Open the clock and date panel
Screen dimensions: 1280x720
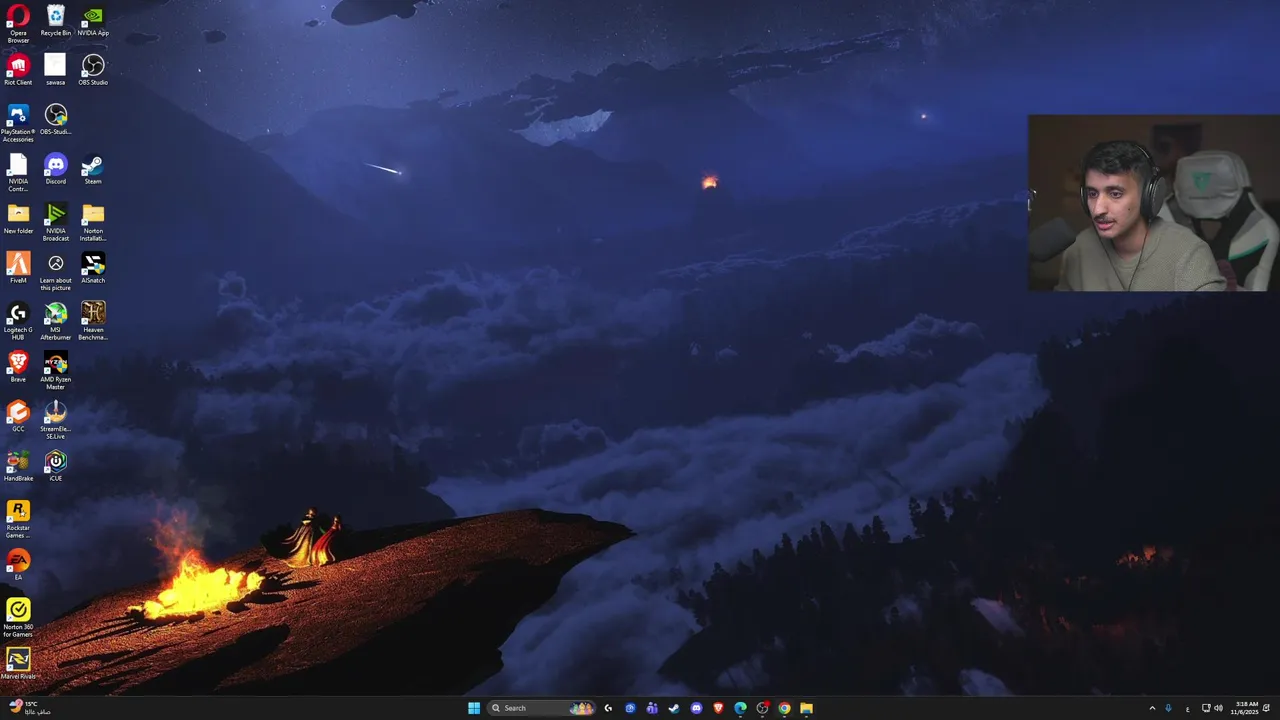[x=1245, y=708]
